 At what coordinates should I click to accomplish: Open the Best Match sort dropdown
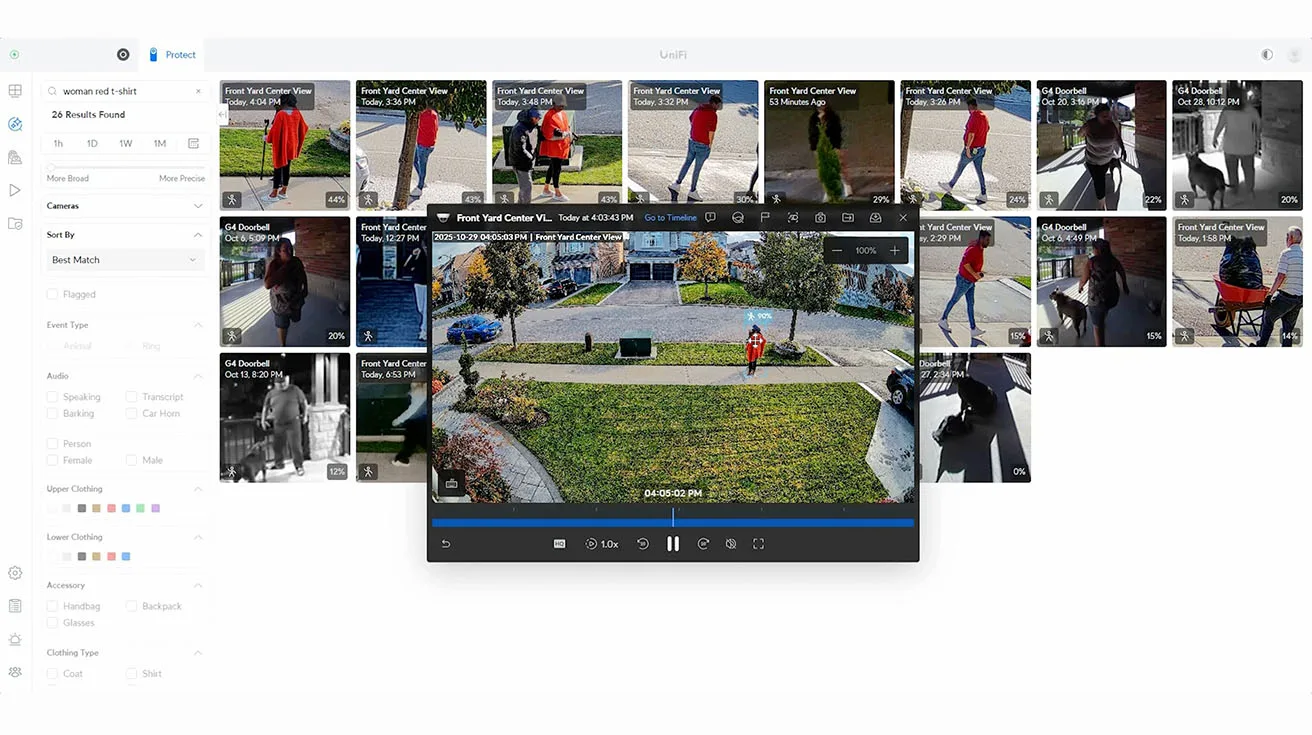125,260
